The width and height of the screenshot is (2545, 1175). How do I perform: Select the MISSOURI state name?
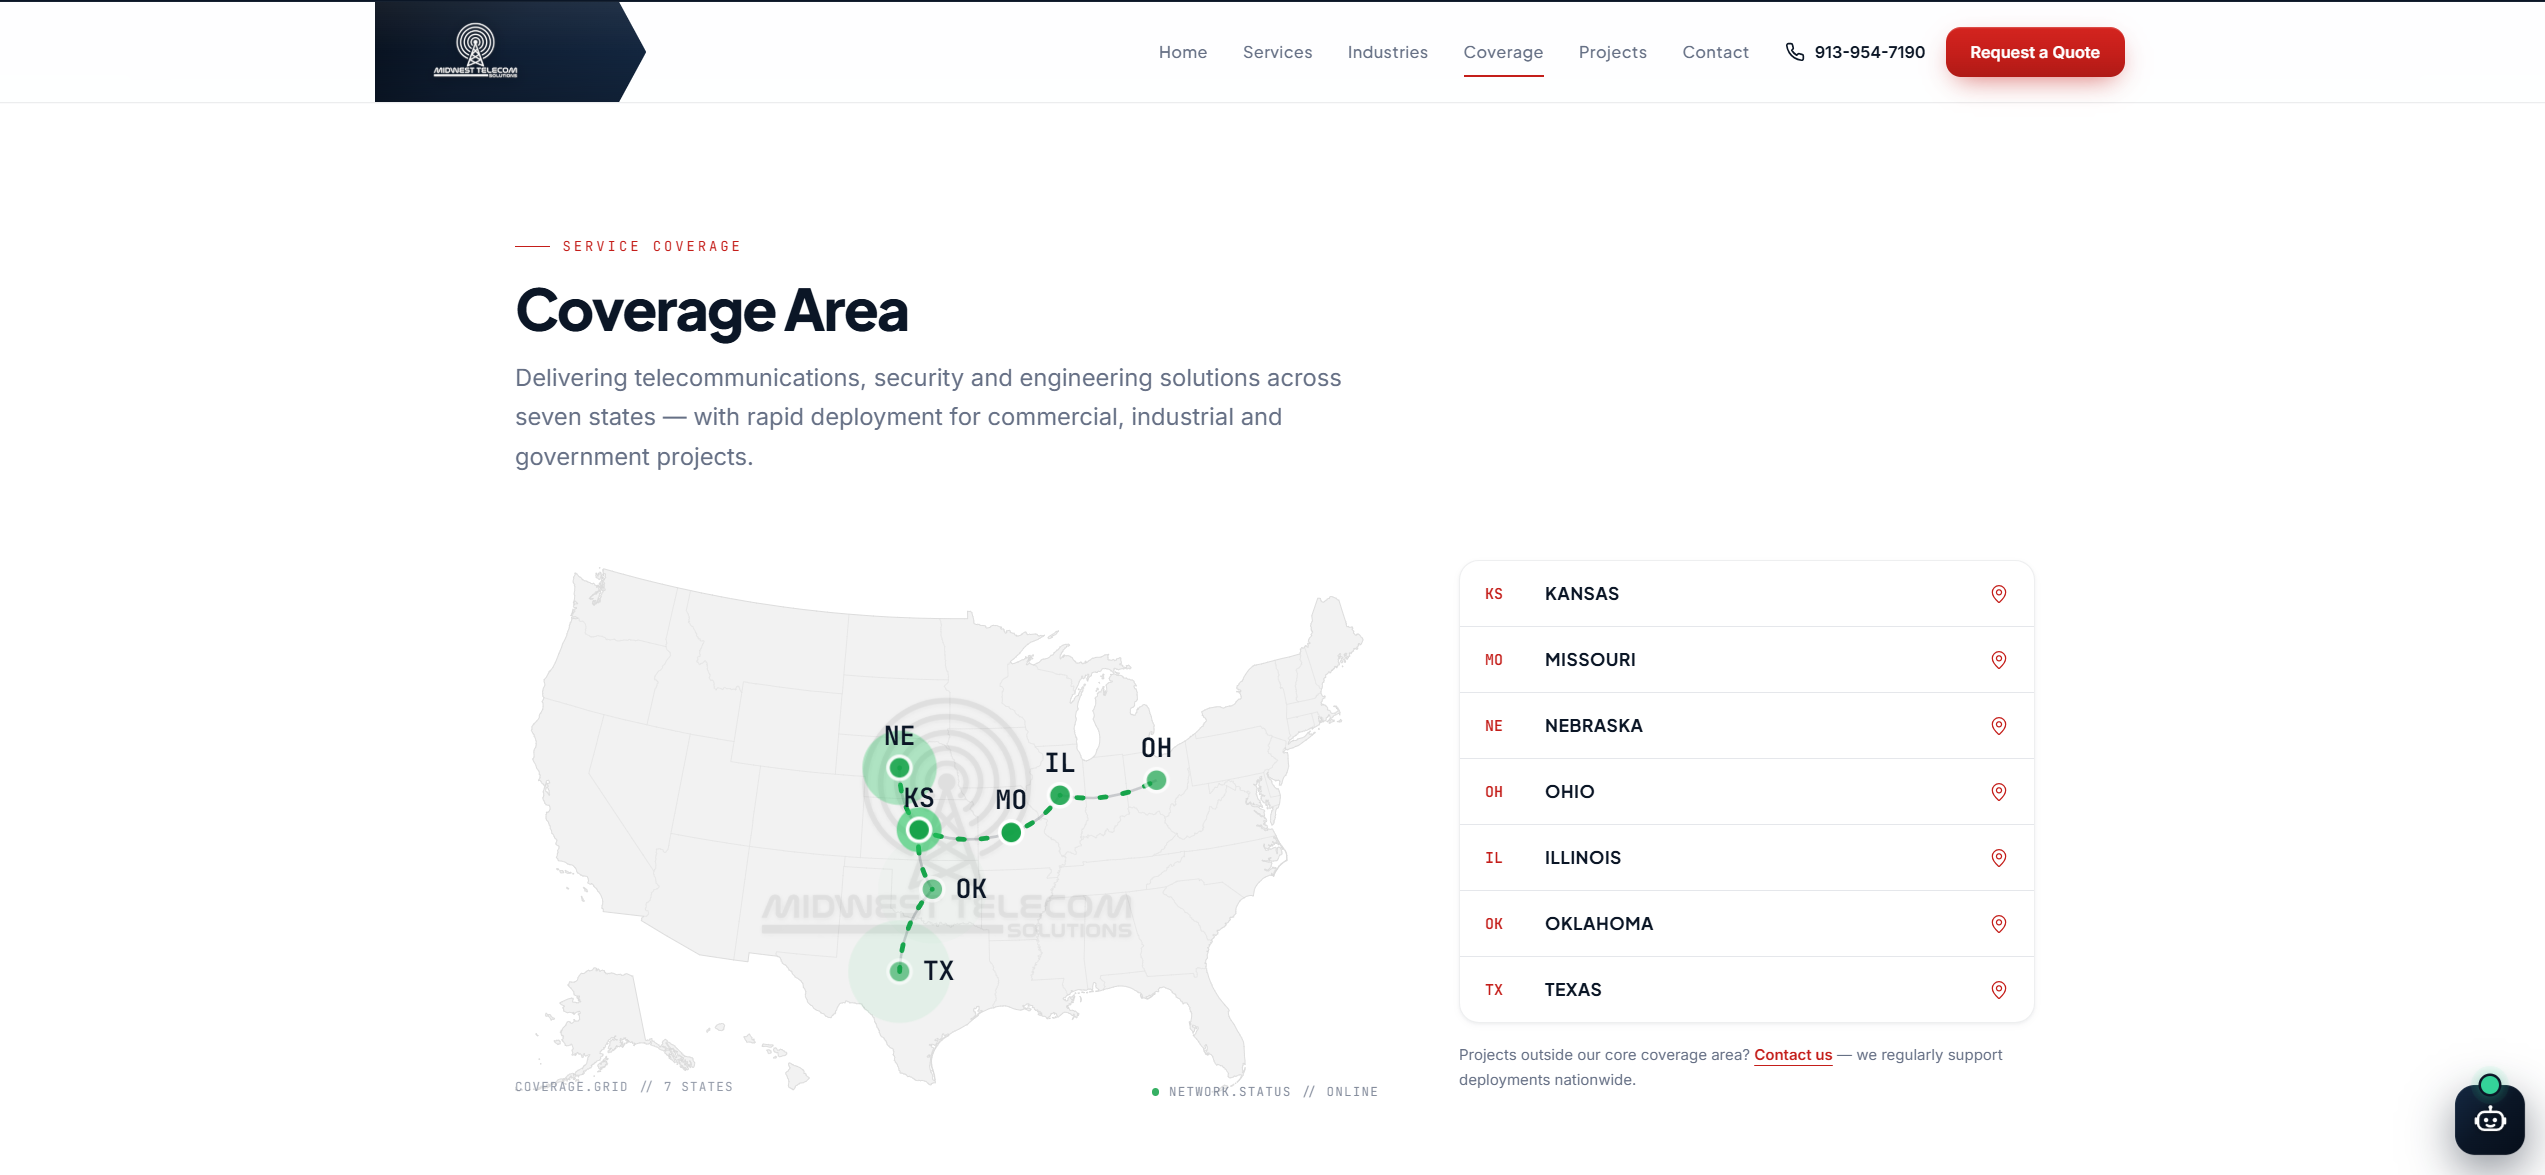(1590, 660)
